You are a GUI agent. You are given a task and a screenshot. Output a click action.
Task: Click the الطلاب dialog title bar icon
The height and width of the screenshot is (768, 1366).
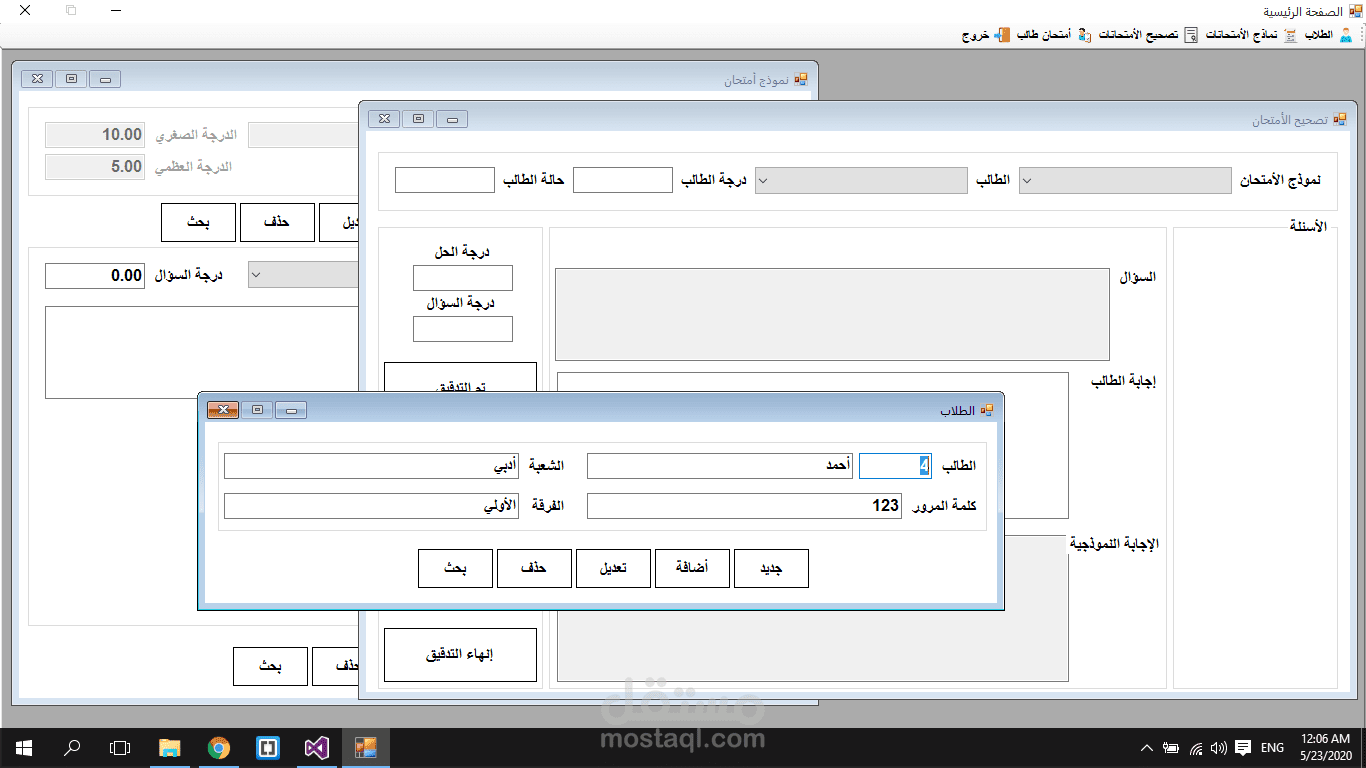click(989, 409)
